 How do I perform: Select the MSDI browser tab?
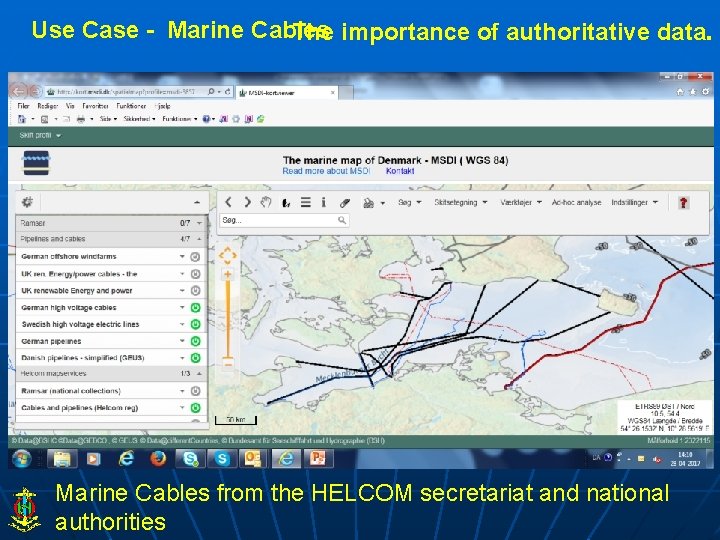coord(287,93)
